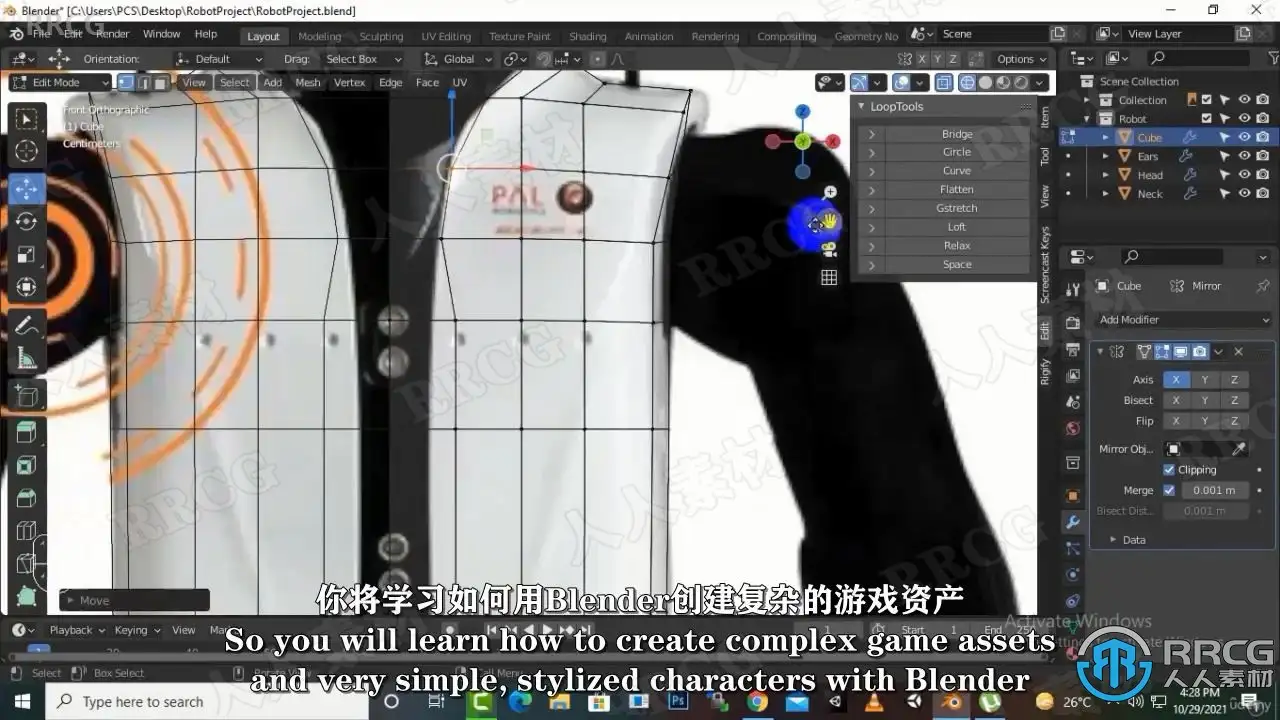Activate the Extrude Region tool
The height and width of the screenshot is (720, 1280).
click(x=27, y=433)
